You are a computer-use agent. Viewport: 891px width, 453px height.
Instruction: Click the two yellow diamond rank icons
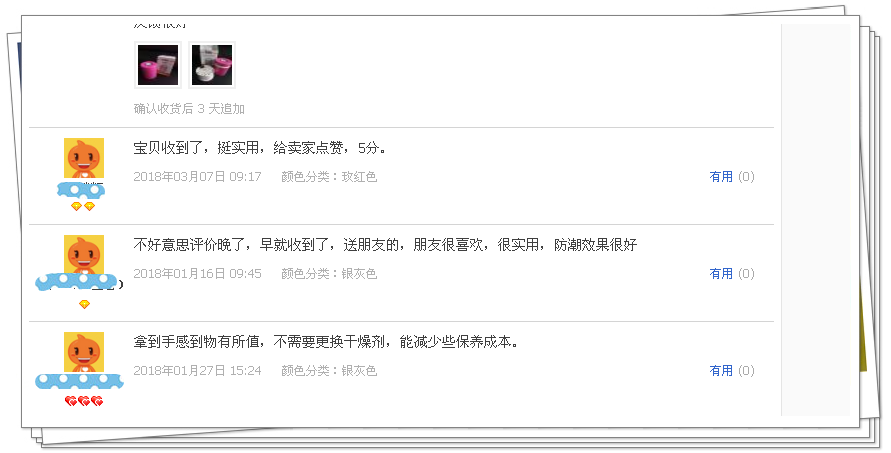point(83,206)
